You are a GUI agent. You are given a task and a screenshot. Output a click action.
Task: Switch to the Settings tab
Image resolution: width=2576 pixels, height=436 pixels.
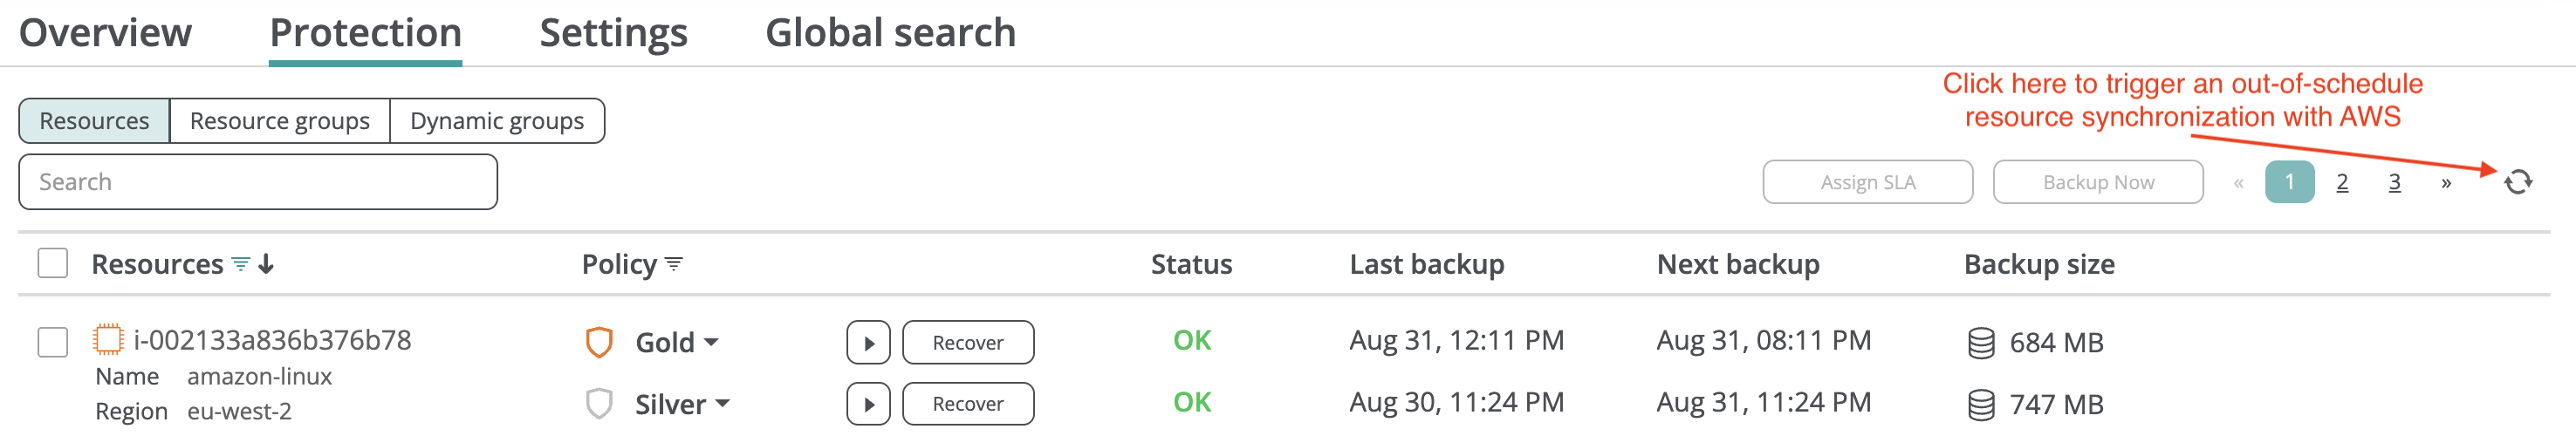(x=613, y=33)
